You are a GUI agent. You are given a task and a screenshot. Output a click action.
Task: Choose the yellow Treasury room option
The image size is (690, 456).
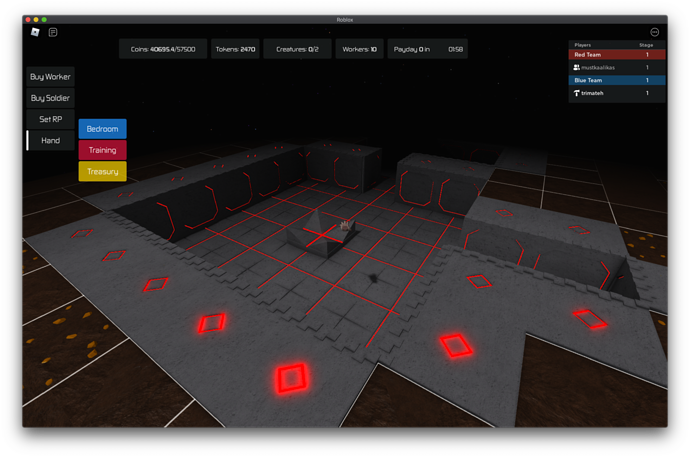[x=103, y=171]
